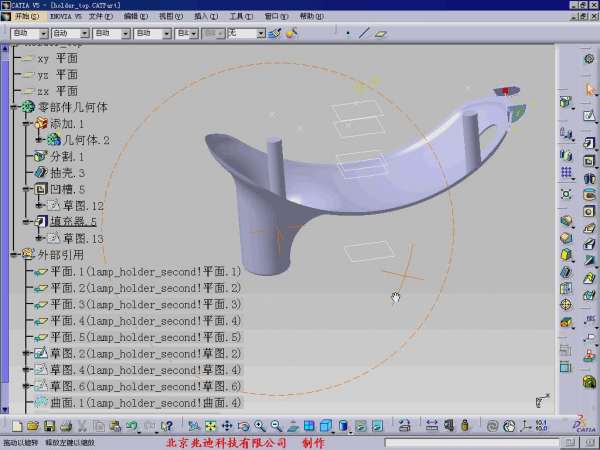Click the Select arrow tool
The height and width of the screenshot is (450, 600).
coord(590,90)
